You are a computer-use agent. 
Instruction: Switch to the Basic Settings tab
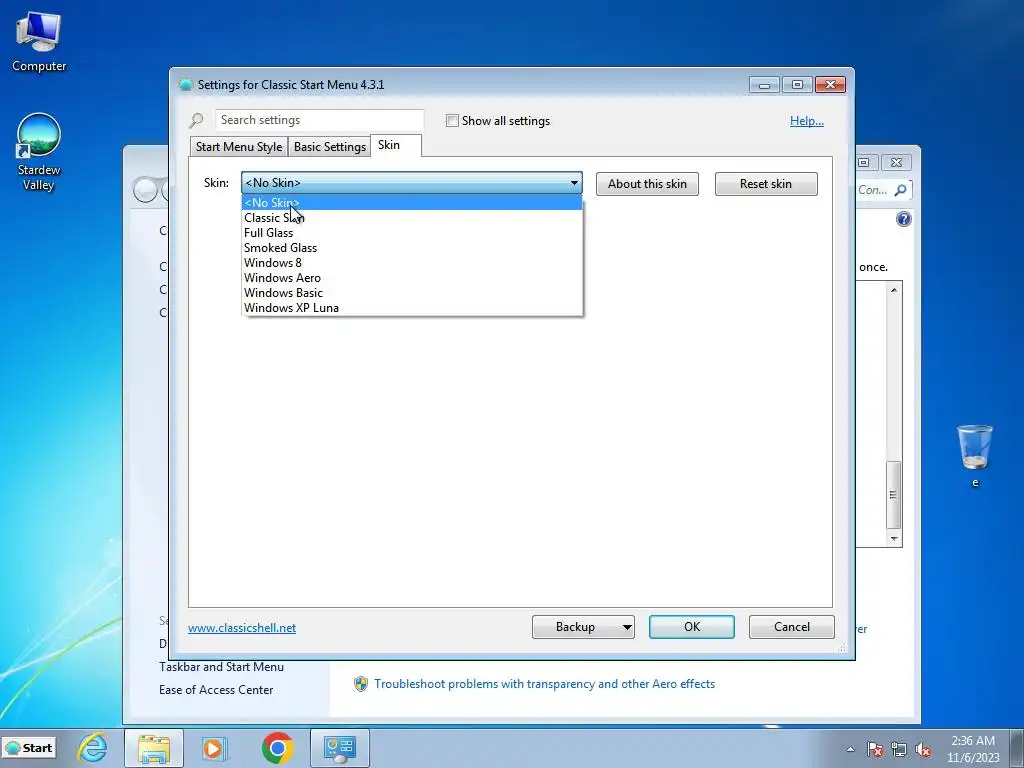[x=330, y=147]
